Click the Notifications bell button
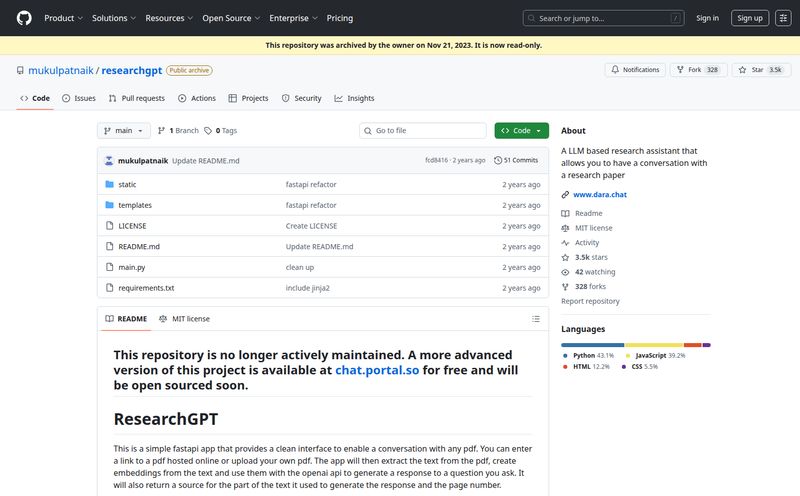This screenshot has height=496, width=800. tap(635, 70)
